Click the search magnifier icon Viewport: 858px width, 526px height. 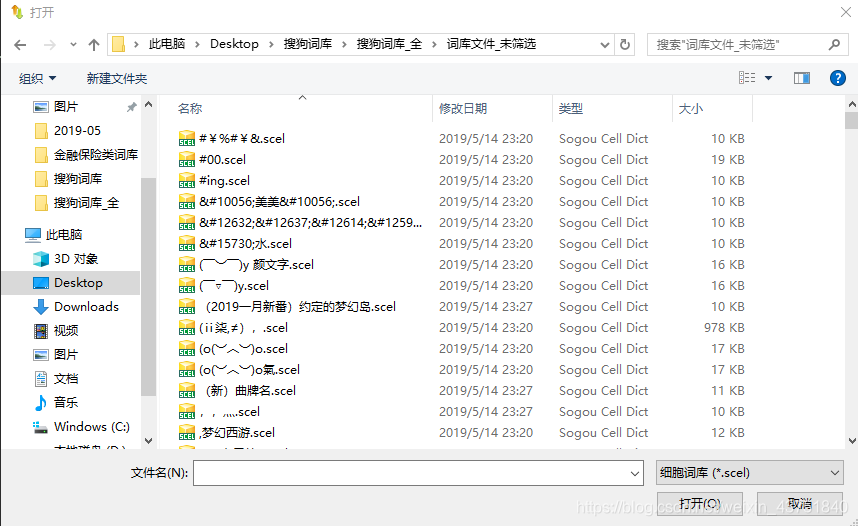(x=834, y=44)
